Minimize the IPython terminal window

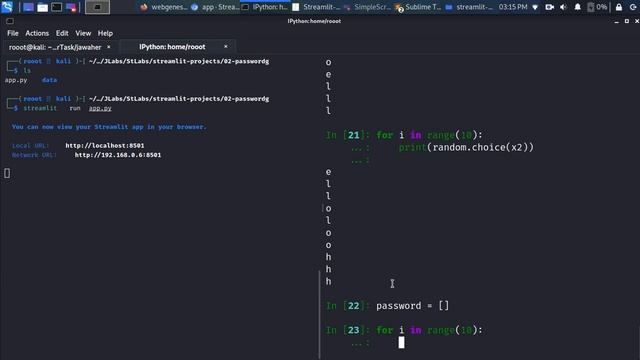tap(616, 21)
